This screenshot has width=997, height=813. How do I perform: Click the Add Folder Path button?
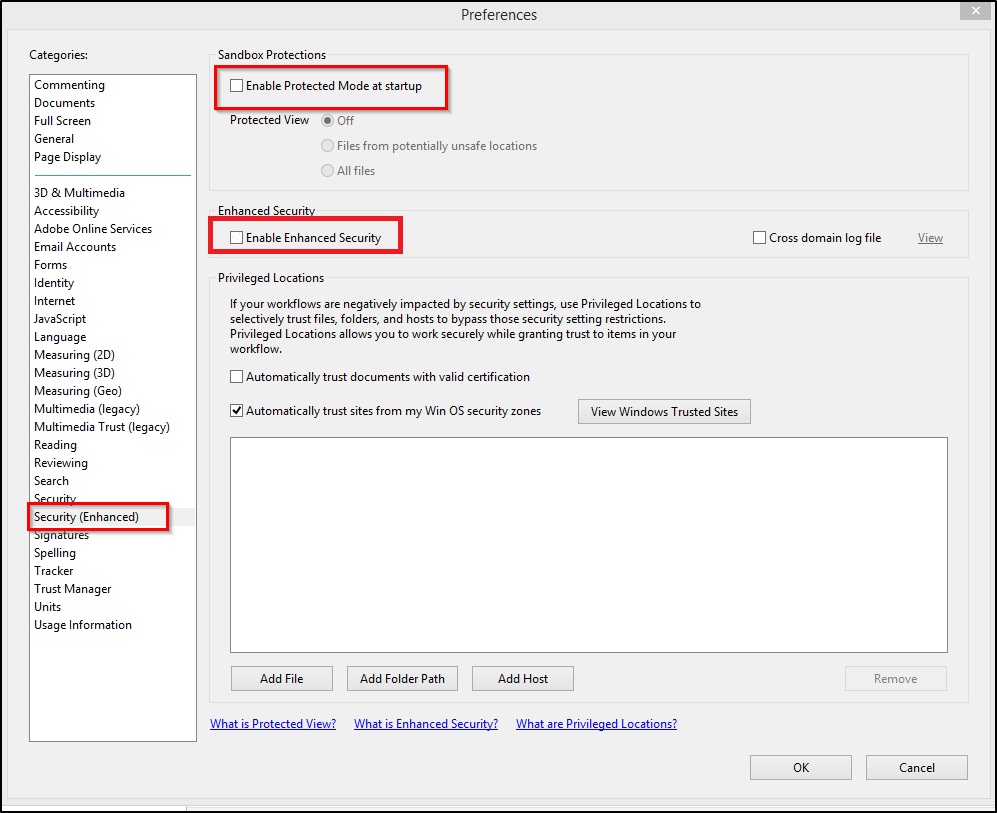(402, 678)
